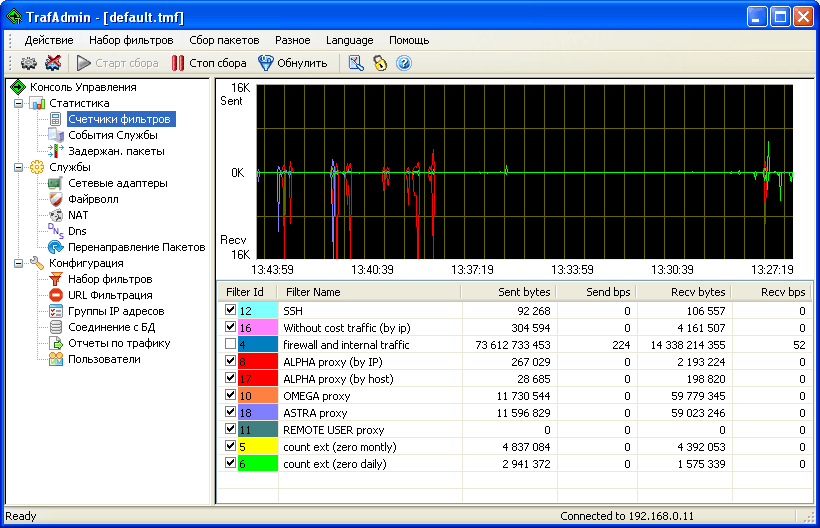Open Пользователи in the configuration tree
This screenshot has height=528, width=820.
[104, 359]
